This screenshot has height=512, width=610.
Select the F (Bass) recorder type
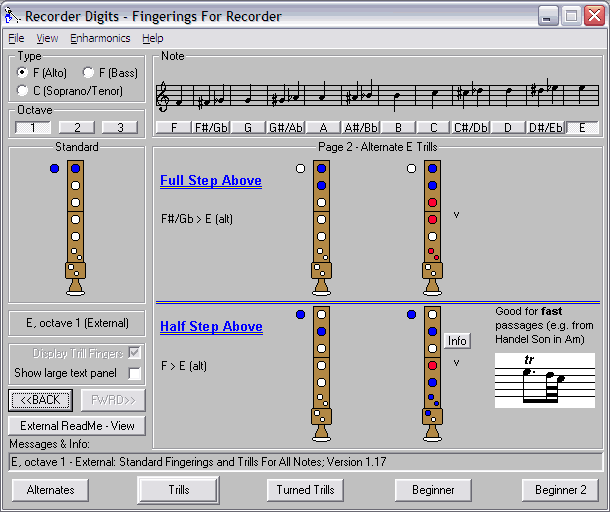pyautogui.click(x=88, y=73)
